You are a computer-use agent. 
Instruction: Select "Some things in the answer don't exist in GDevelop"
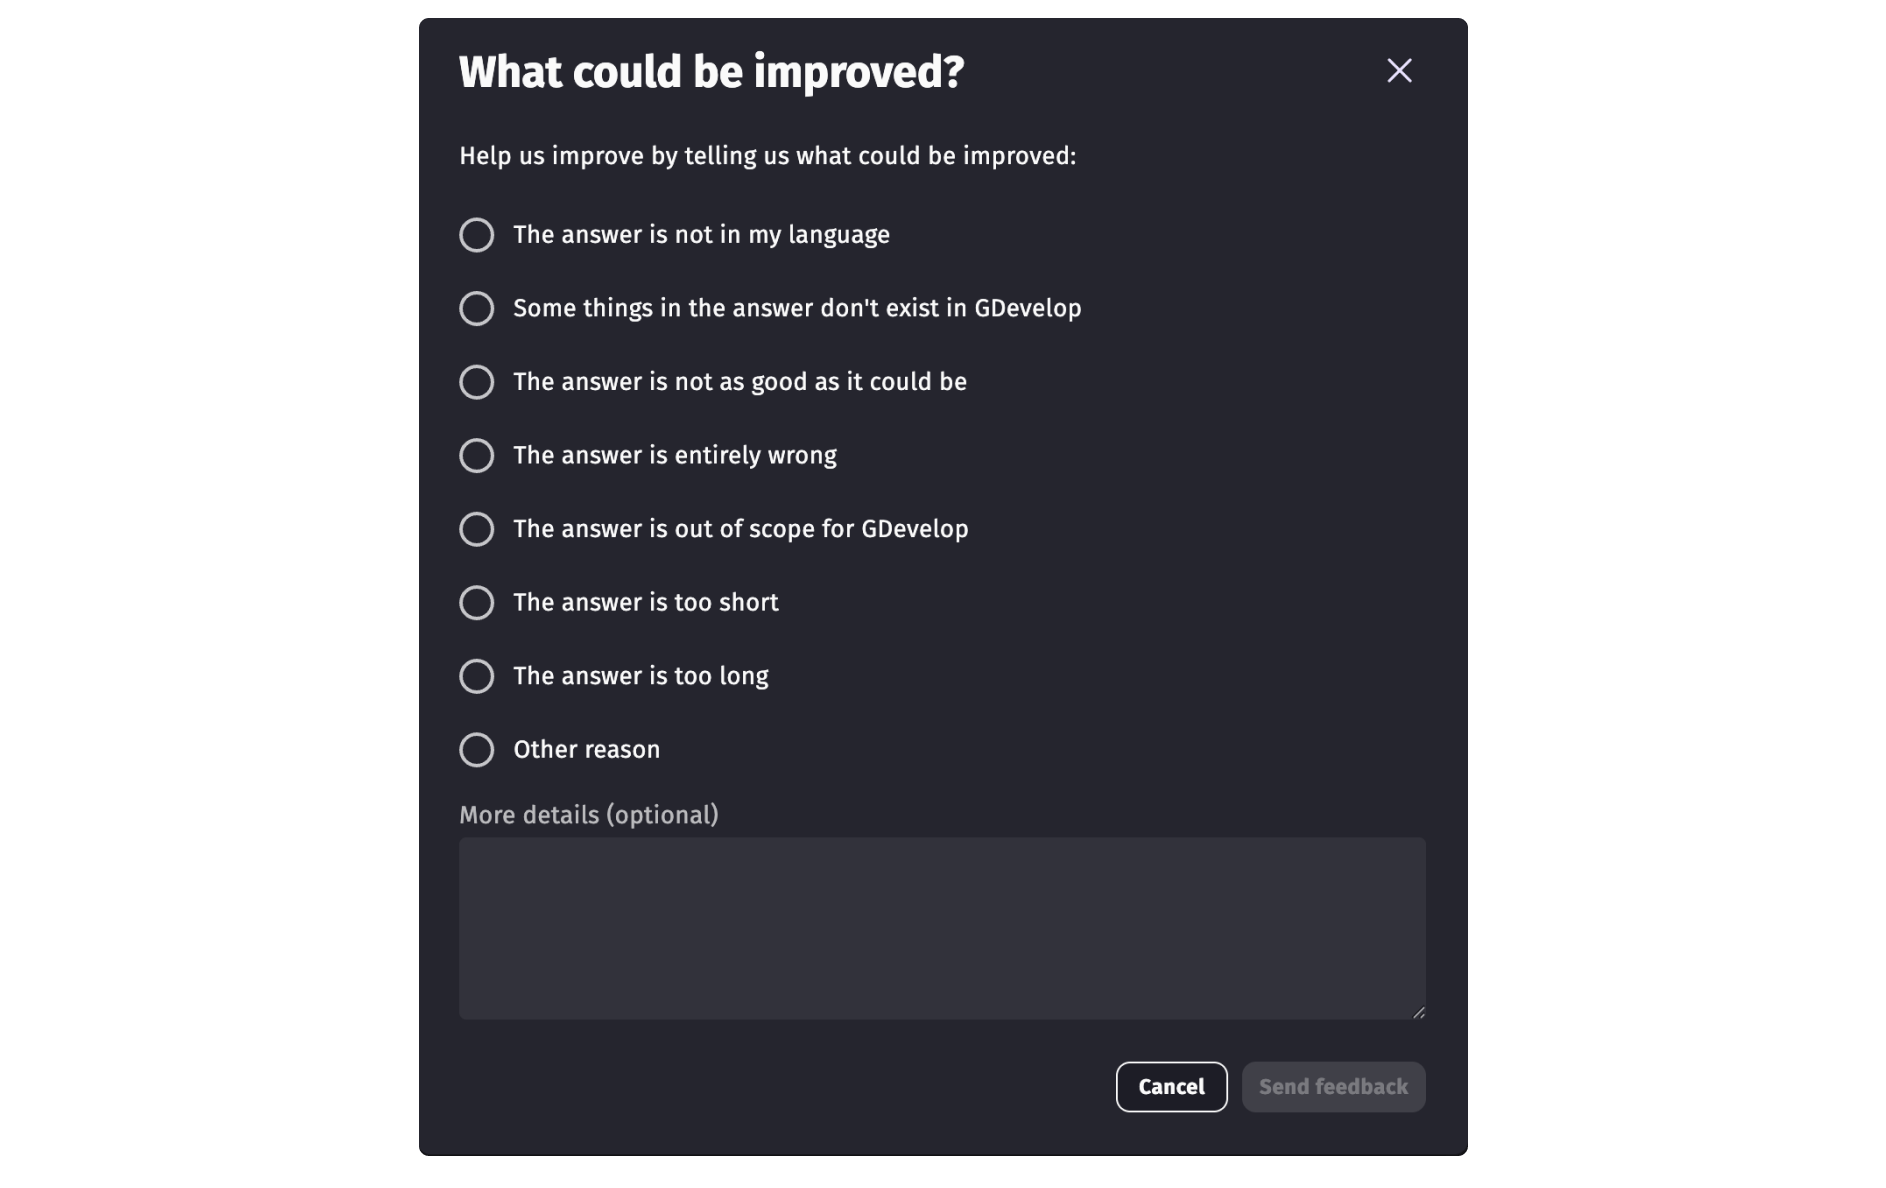click(x=797, y=308)
